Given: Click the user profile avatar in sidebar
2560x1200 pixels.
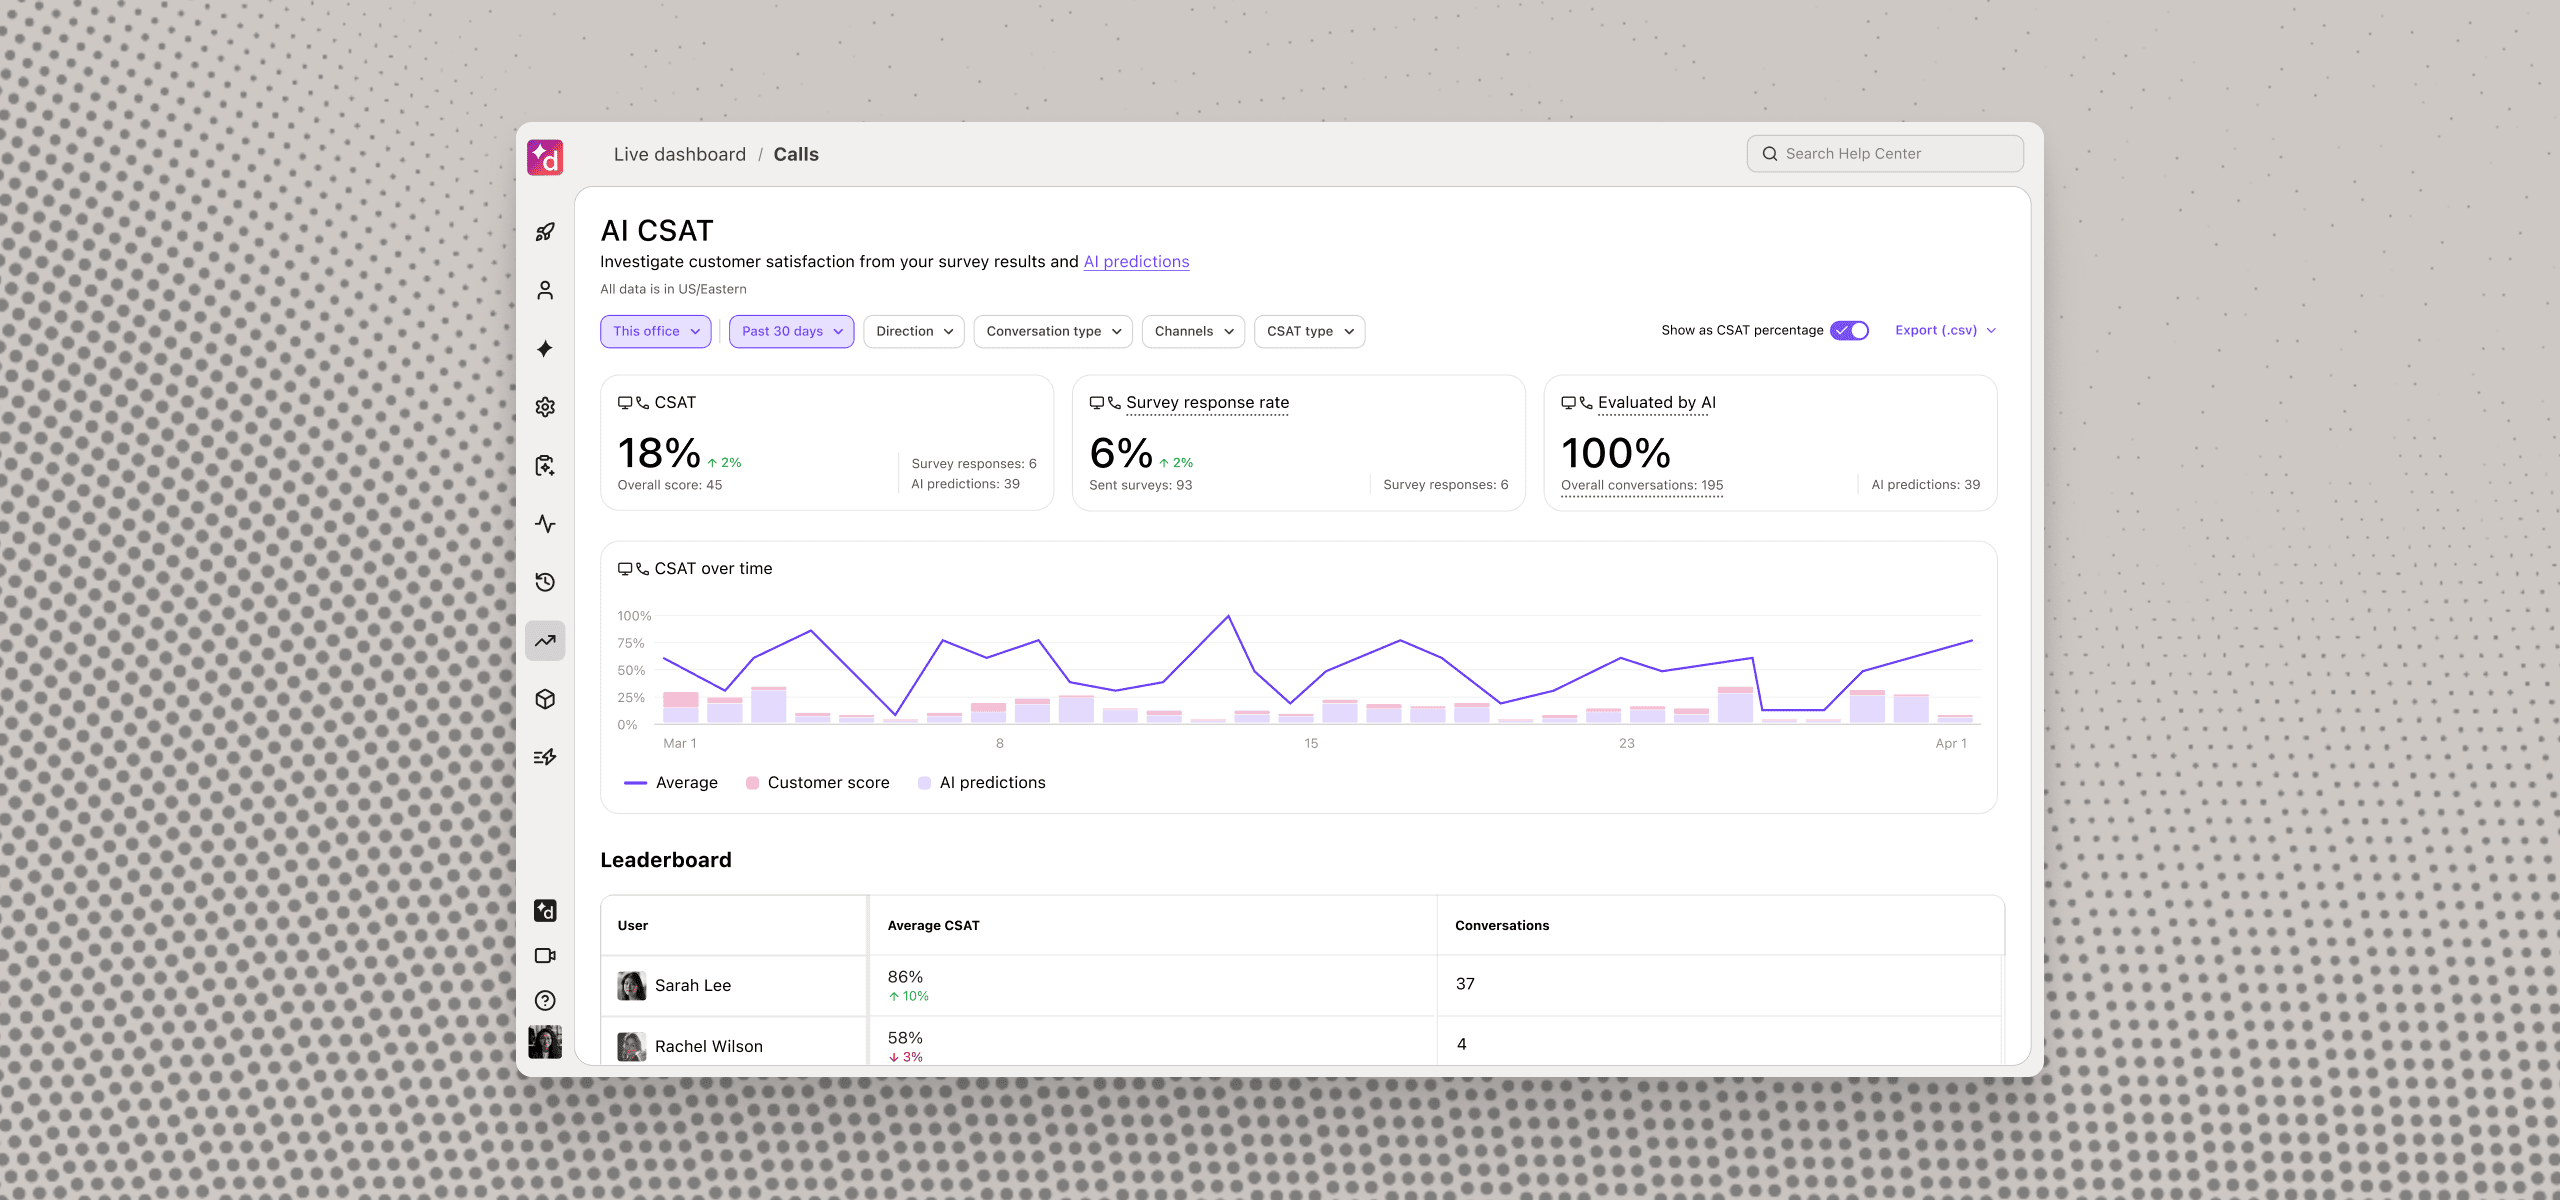Looking at the screenshot, I should pyautogui.click(x=545, y=1042).
